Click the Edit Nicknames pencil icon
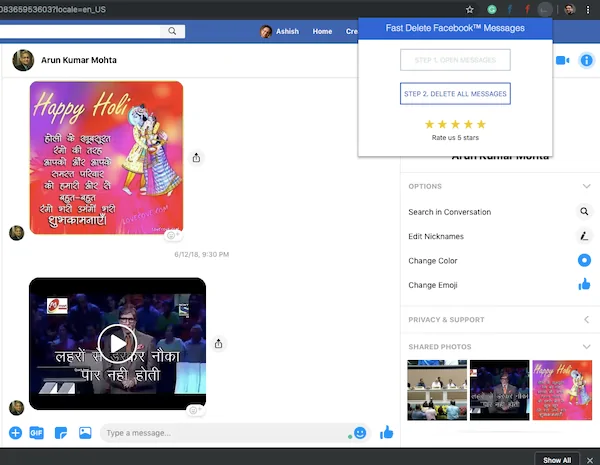 584,236
